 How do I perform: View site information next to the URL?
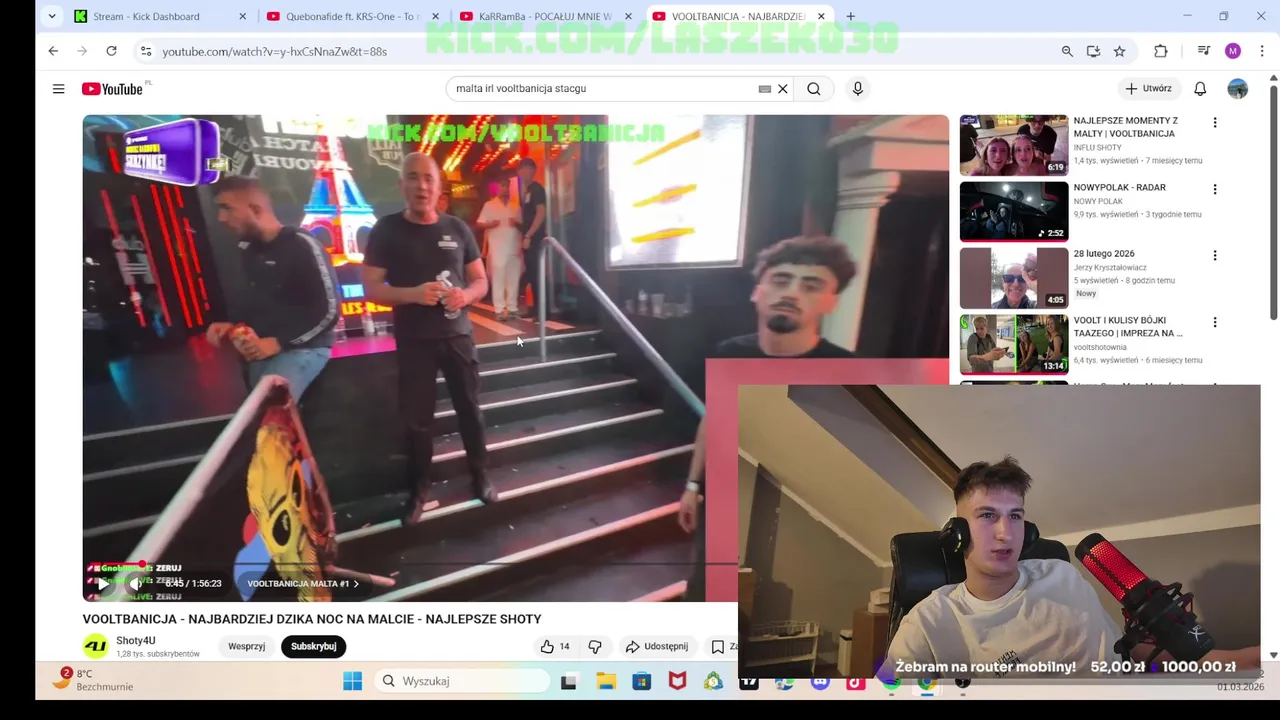(146, 51)
